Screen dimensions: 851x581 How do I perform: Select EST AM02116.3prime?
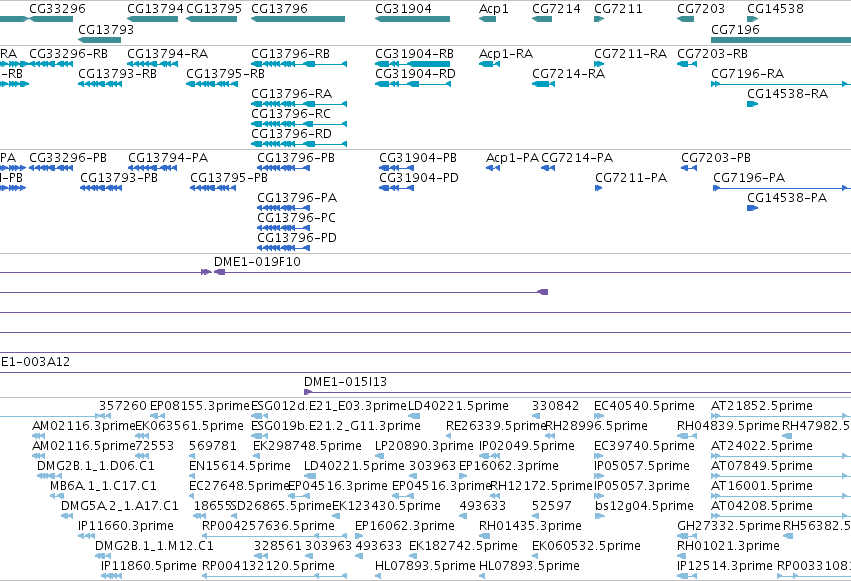coord(39,436)
